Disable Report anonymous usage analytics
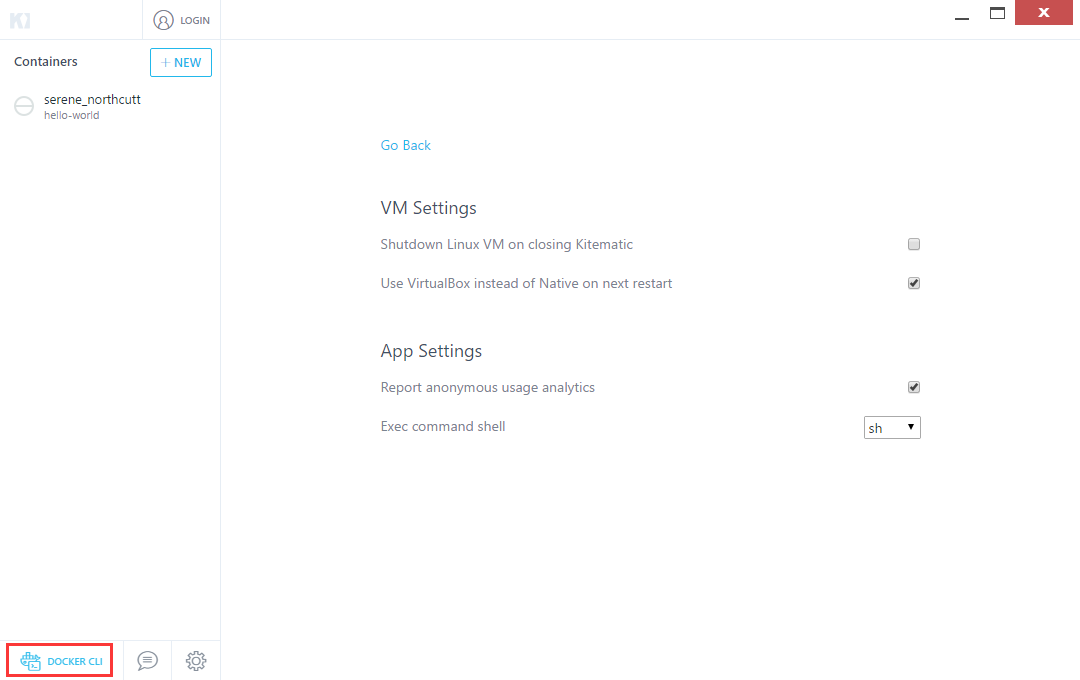Image resolution: width=1080 pixels, height=680 pixels. [914, 387]
